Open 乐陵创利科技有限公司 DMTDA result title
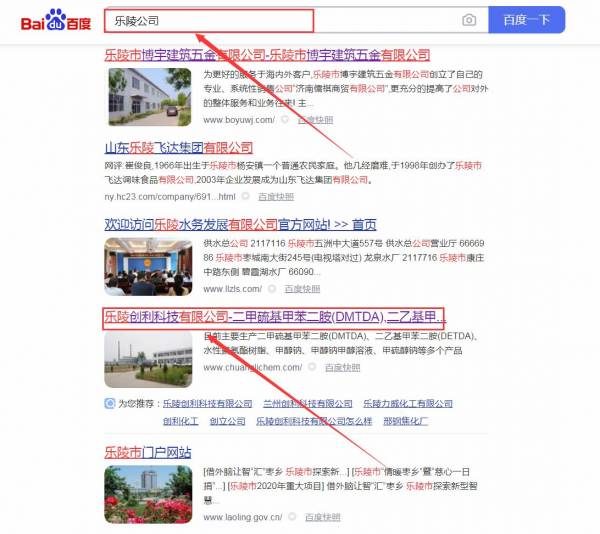Screen dimensions: 600x534 (274, 316)
